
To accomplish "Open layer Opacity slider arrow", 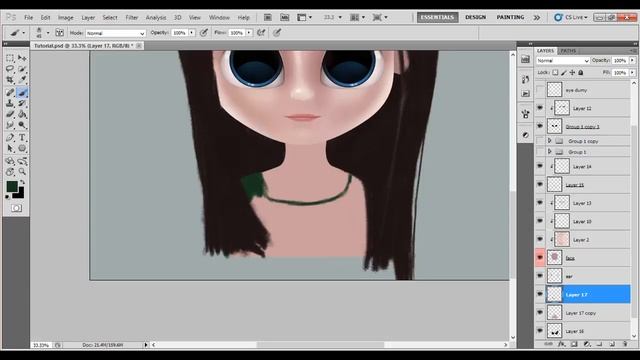I will pyautogui.click(x=632, y=60).
